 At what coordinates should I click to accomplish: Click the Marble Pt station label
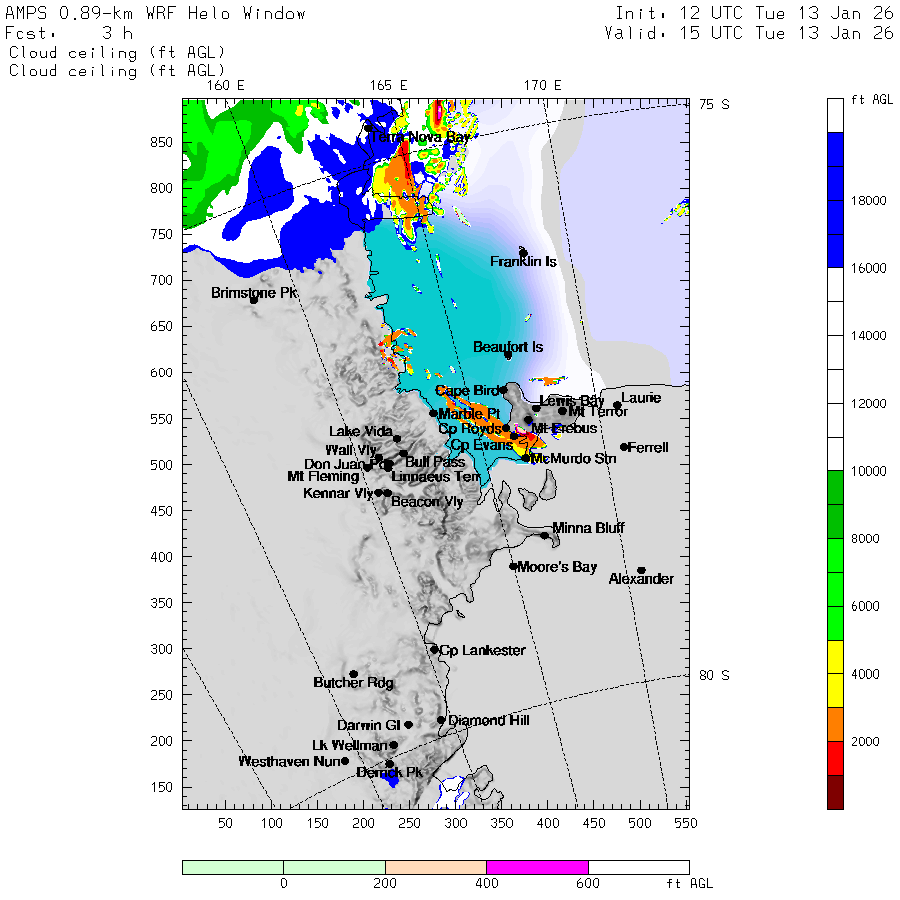[469, 414]
